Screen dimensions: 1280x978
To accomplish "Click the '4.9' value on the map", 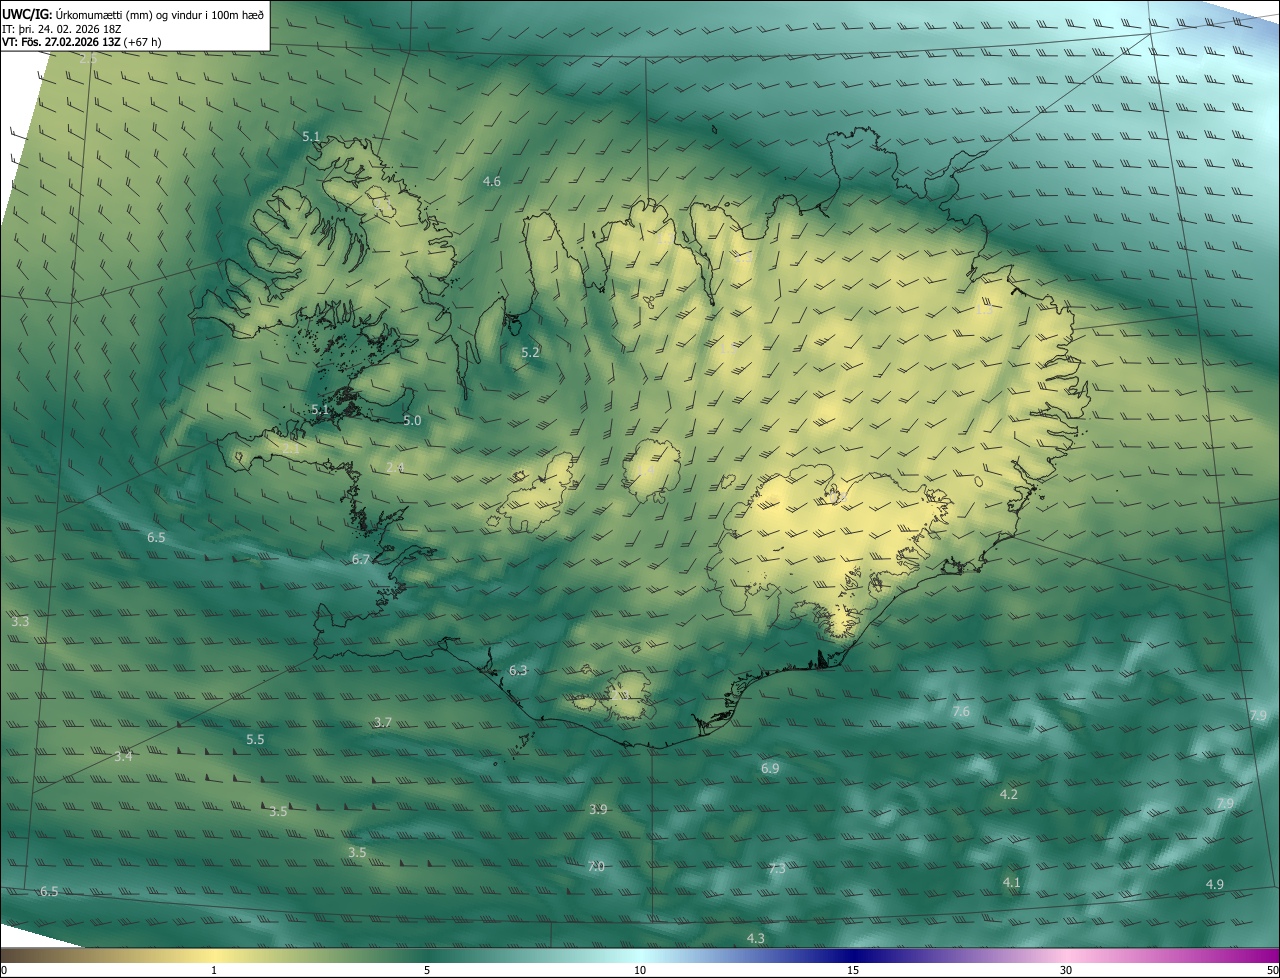I will click(1215, 884).
